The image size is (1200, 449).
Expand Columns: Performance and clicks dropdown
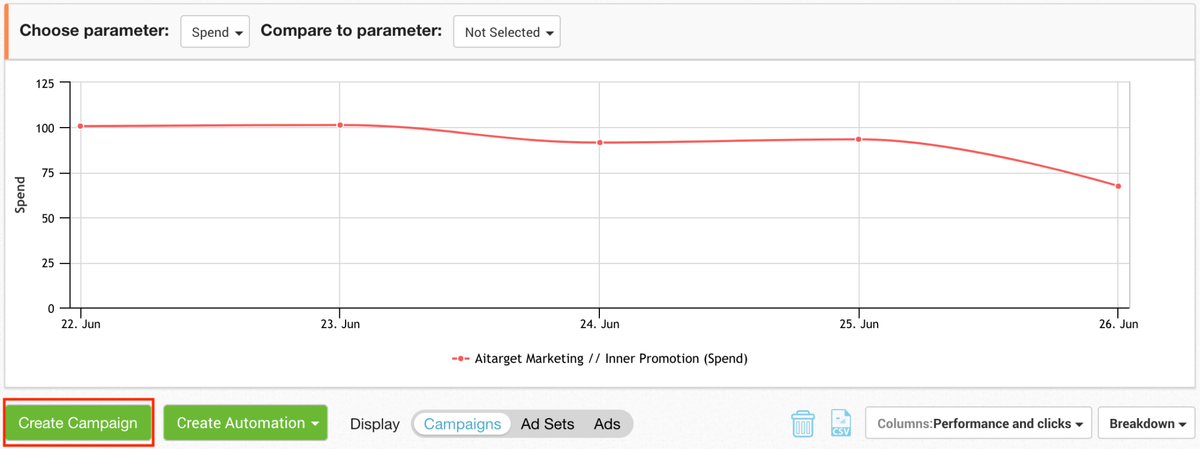pyautogui.click(x=978, y=424)
